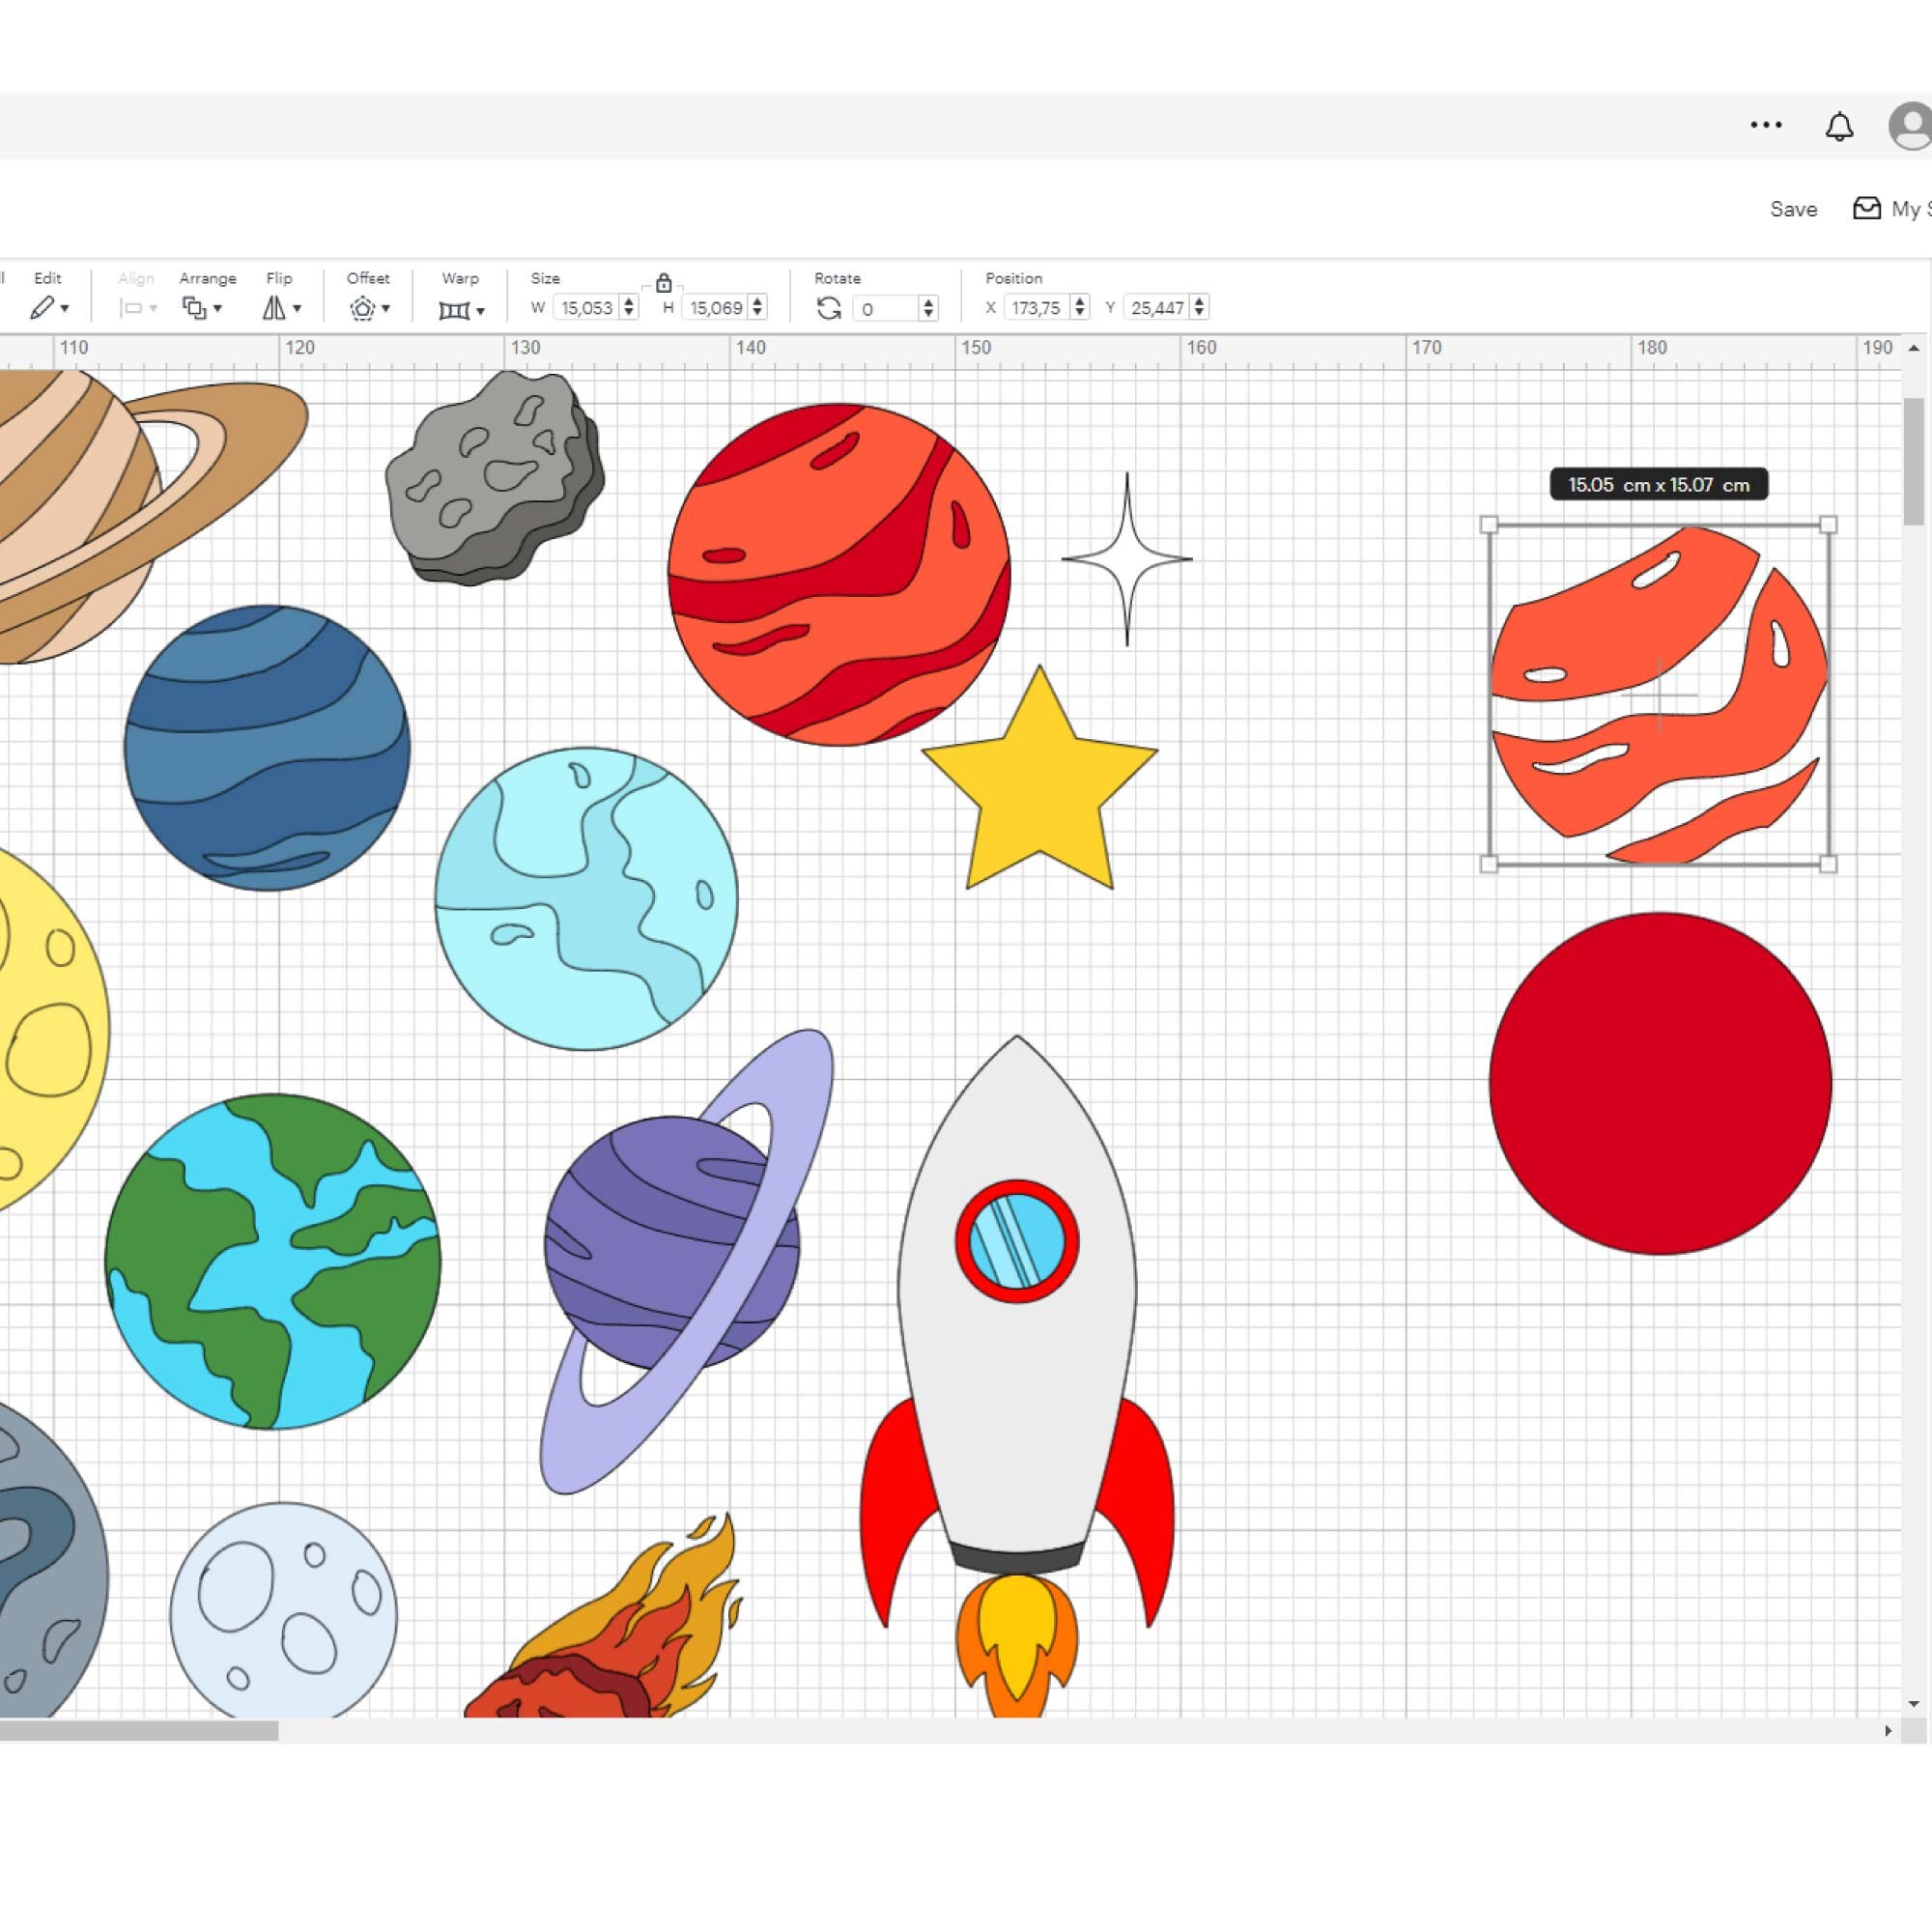Select the Edit pencil tool
This screenshot has width=1932, height=1932.
click(46, 308)
